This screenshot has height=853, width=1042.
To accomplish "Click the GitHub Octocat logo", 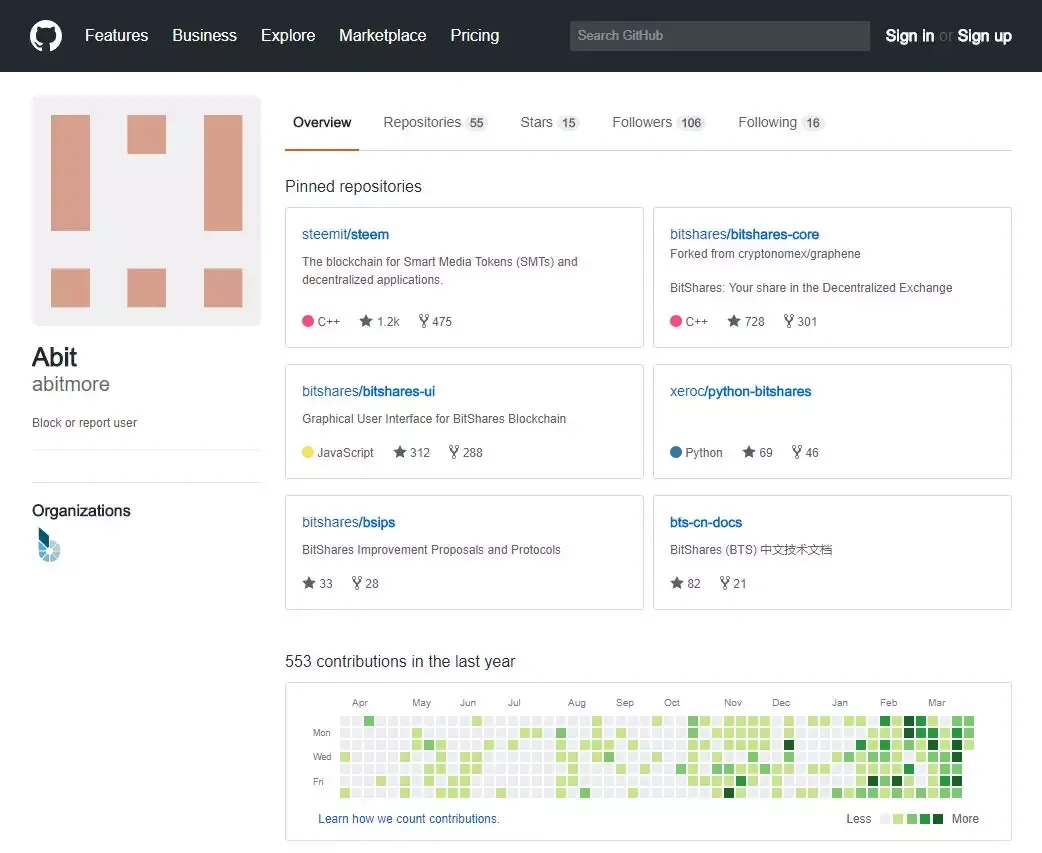I will pyautogui.click(x=46, y=36).
